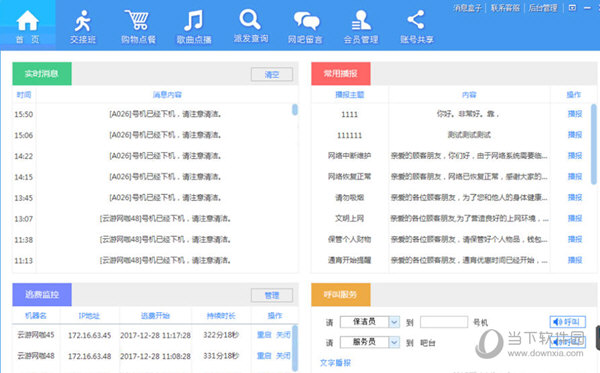Open 后台管理 in the top bar
Viewport: 600px width, 373px height.
pos(543,8)
